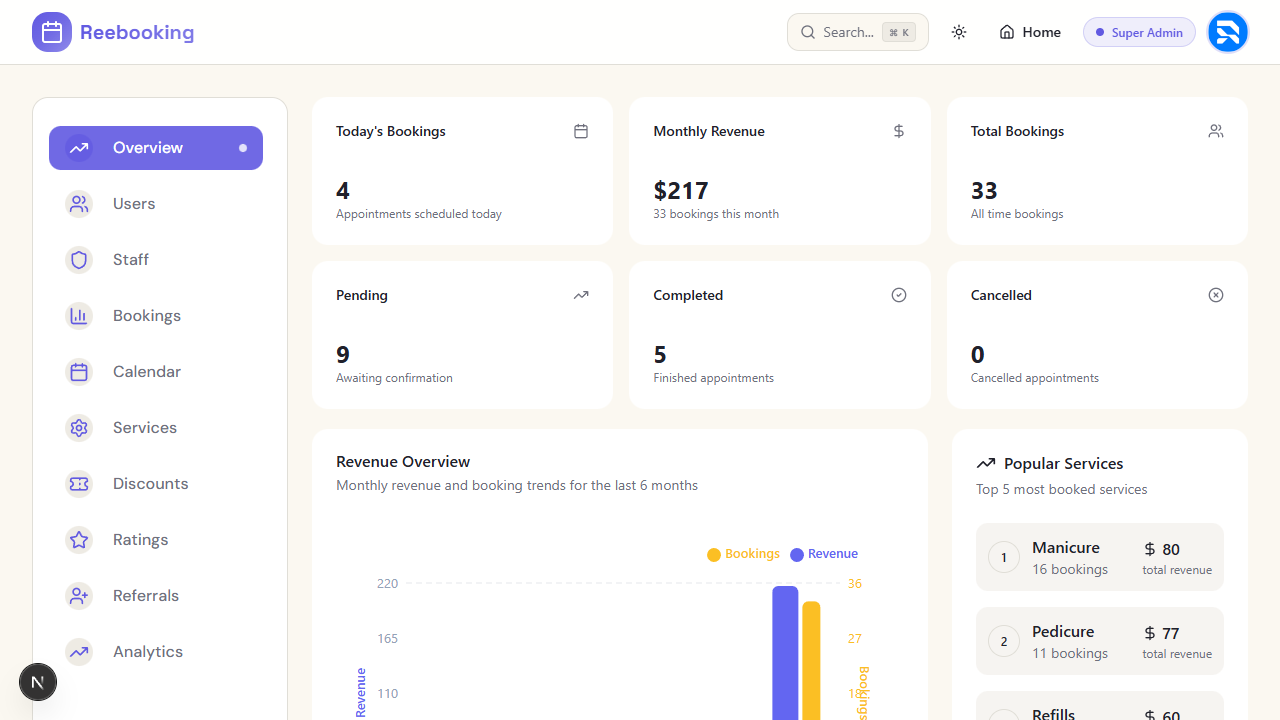
Task: Open the Analytics sidebar tab
Action: point(147,652)
